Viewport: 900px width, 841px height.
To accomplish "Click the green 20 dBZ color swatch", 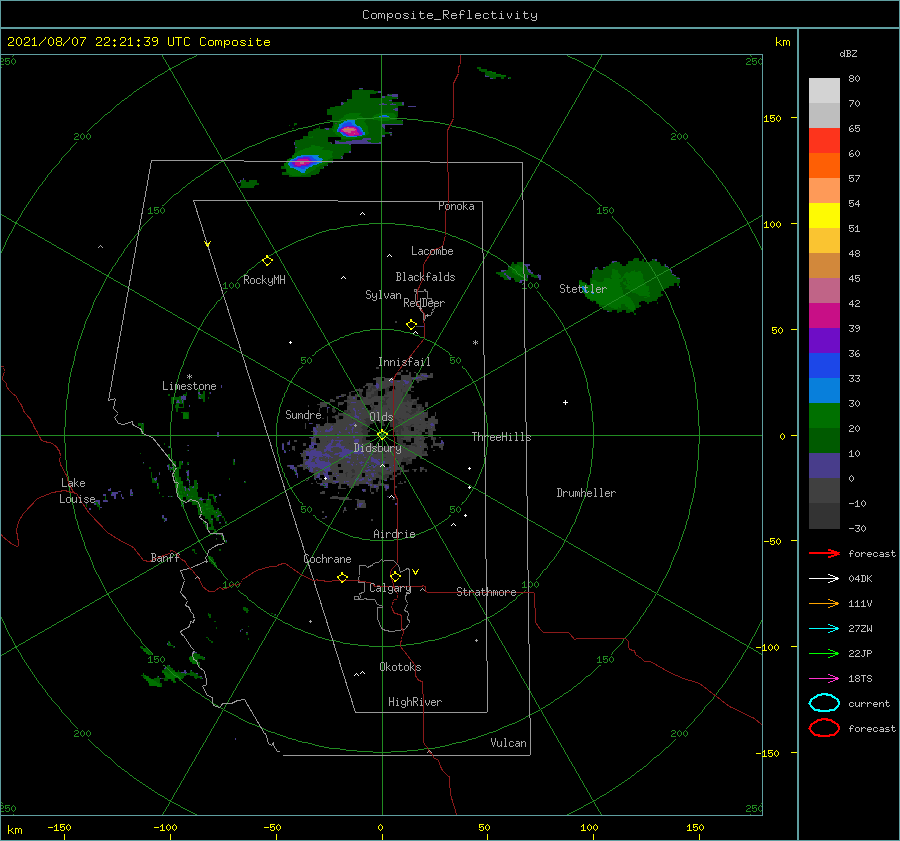I will point(824,416).
